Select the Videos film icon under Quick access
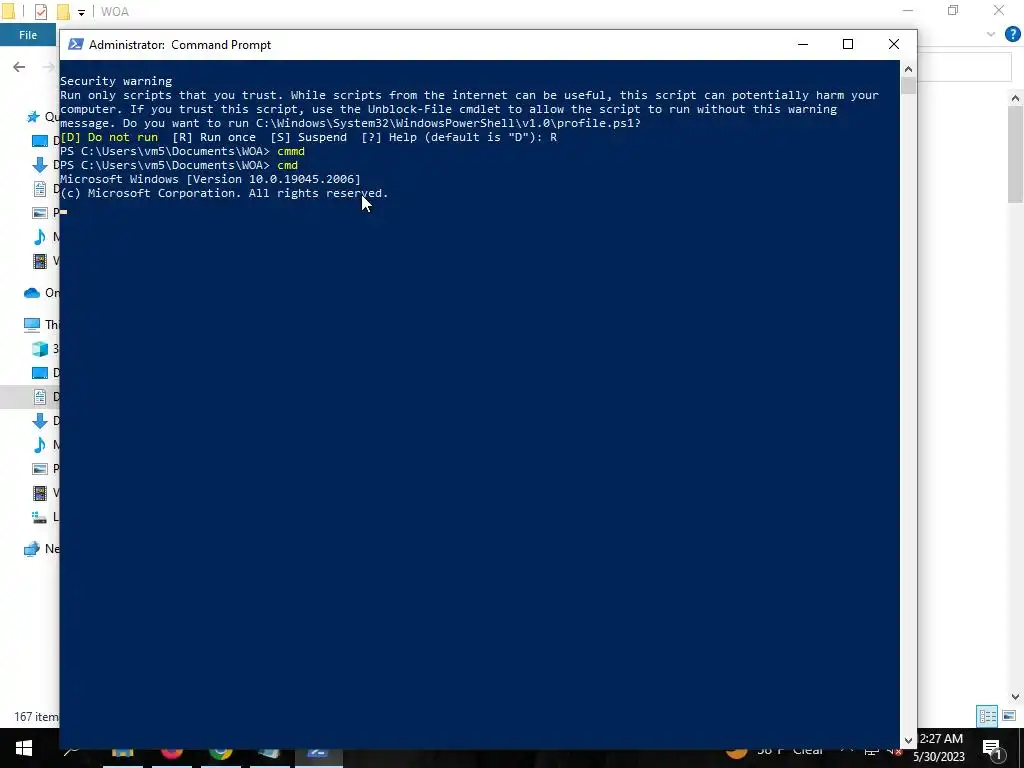Viewport: 1024px width, 768px height. pyautogui.click(x=40, y=261)
